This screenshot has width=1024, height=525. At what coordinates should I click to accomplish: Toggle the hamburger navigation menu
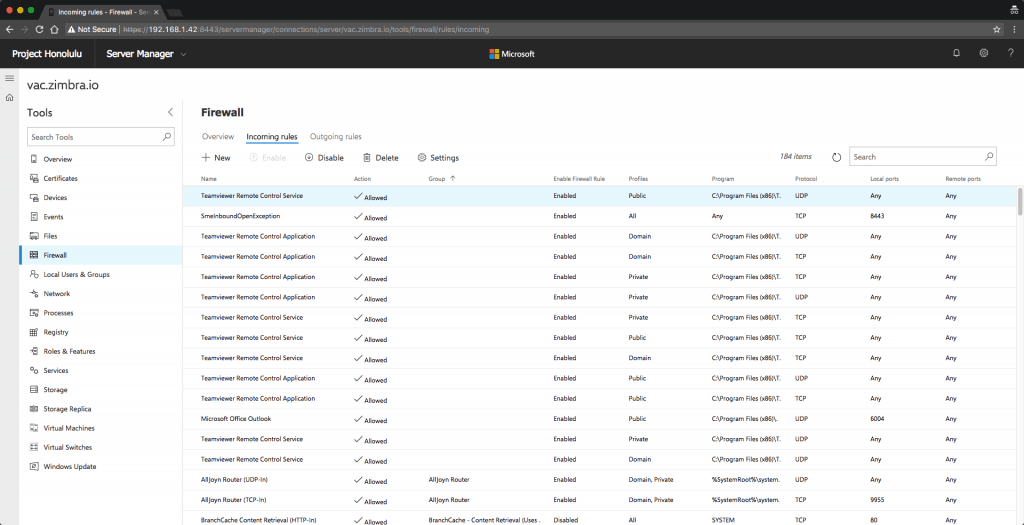pos(9,78)
